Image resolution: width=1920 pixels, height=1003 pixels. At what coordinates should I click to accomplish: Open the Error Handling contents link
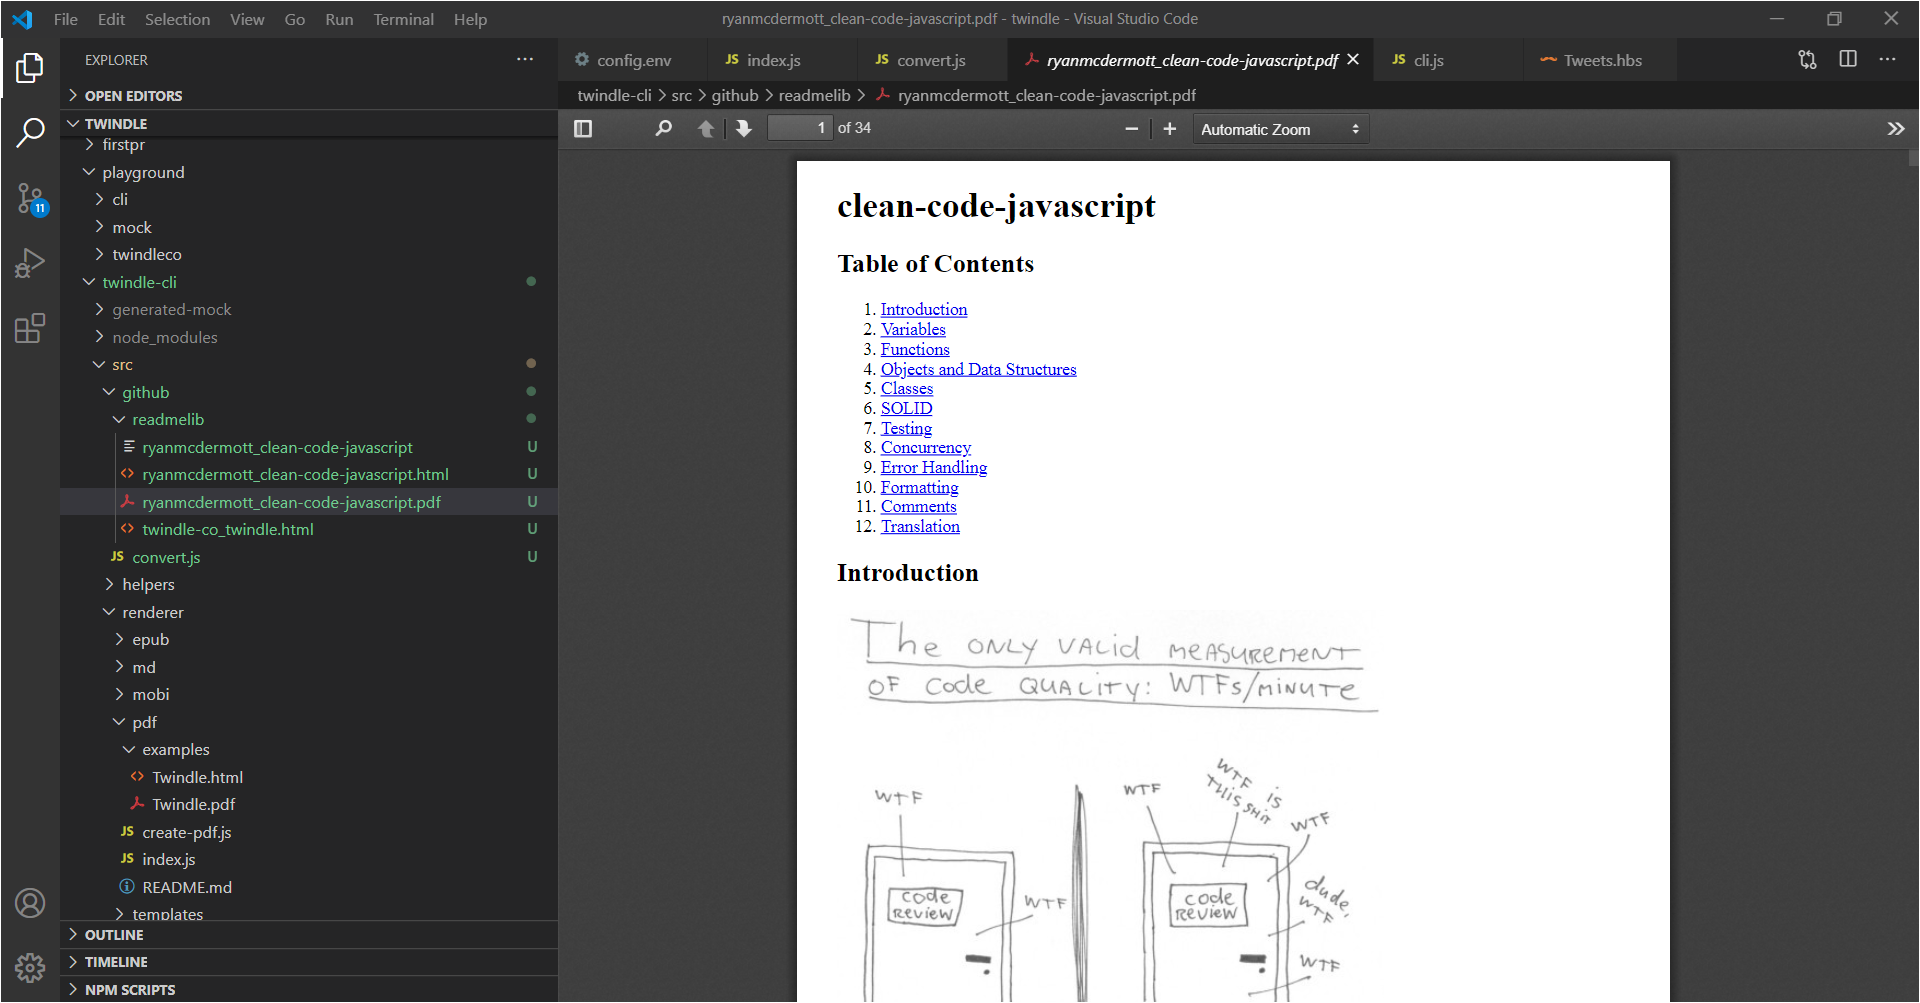click(934, 467)
